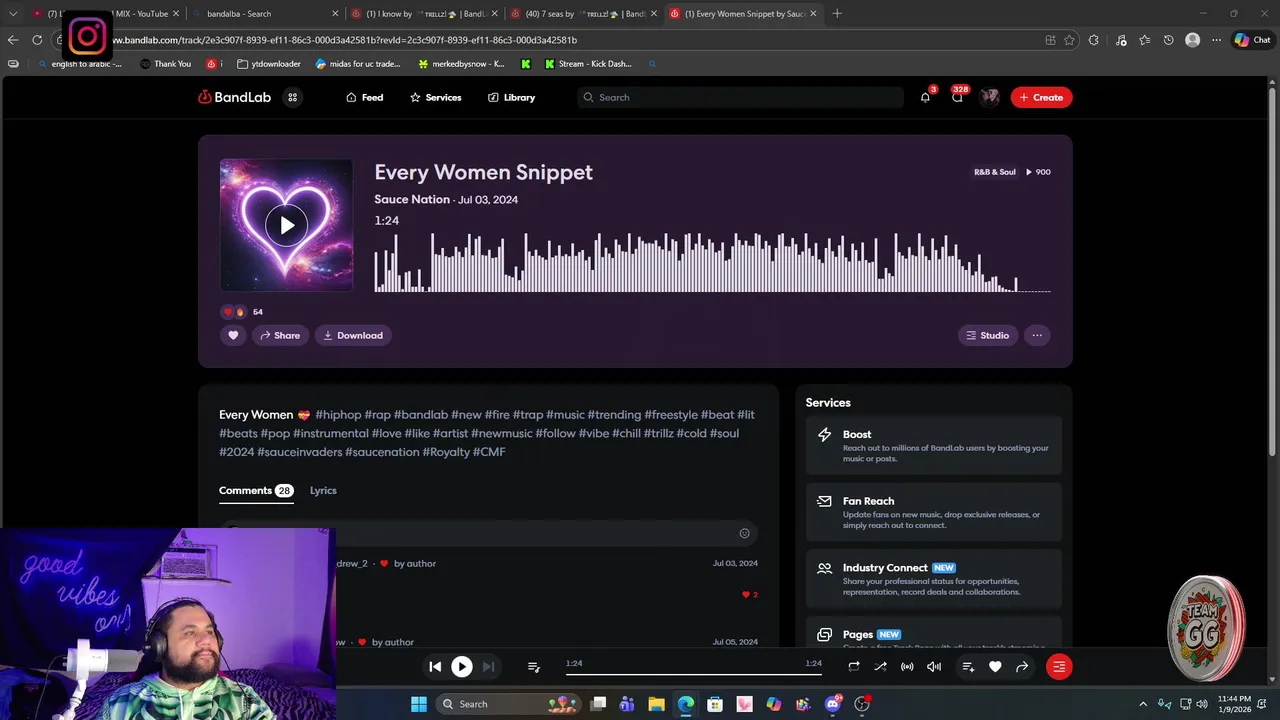Image resolution: width=1280 pixels, height=720 pixels.
Task: Open the taskbar volume control
Action: click(1201, 704)
